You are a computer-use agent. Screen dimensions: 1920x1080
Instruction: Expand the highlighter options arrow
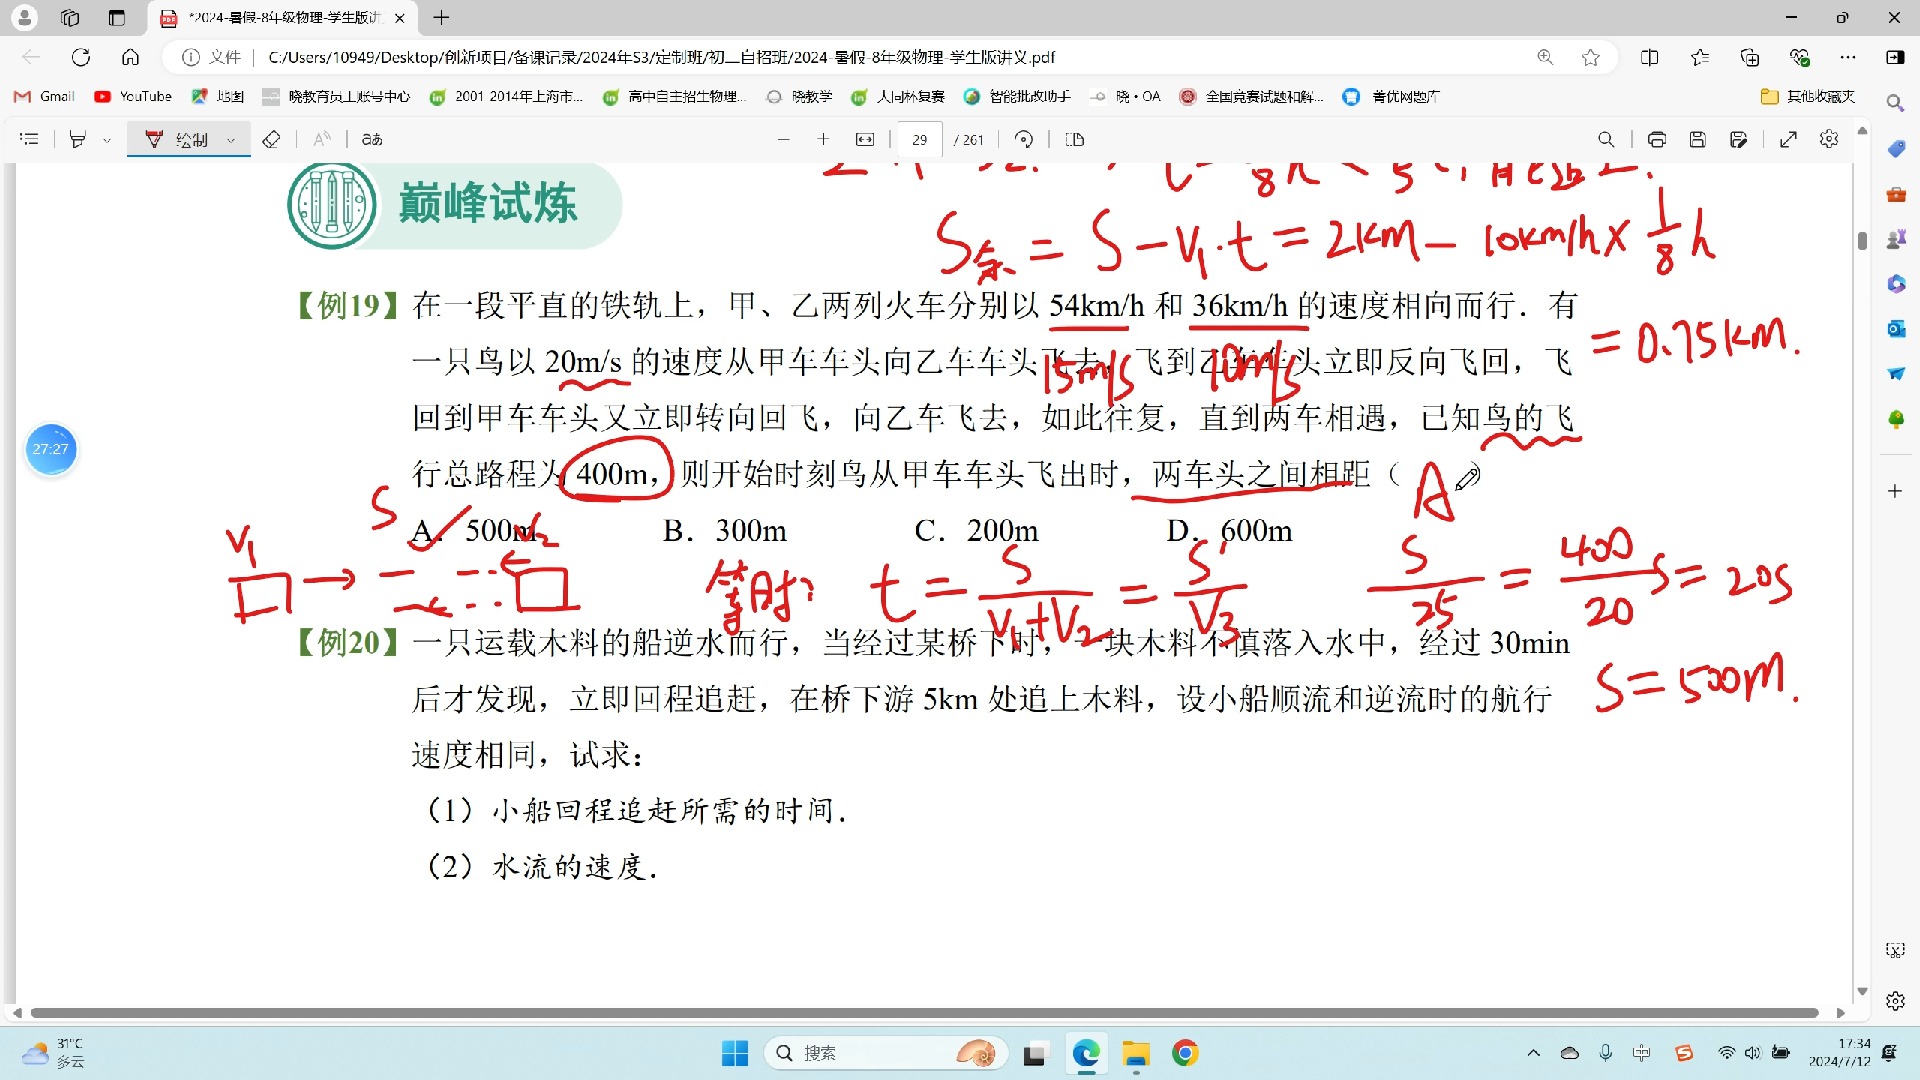point(107,140)
